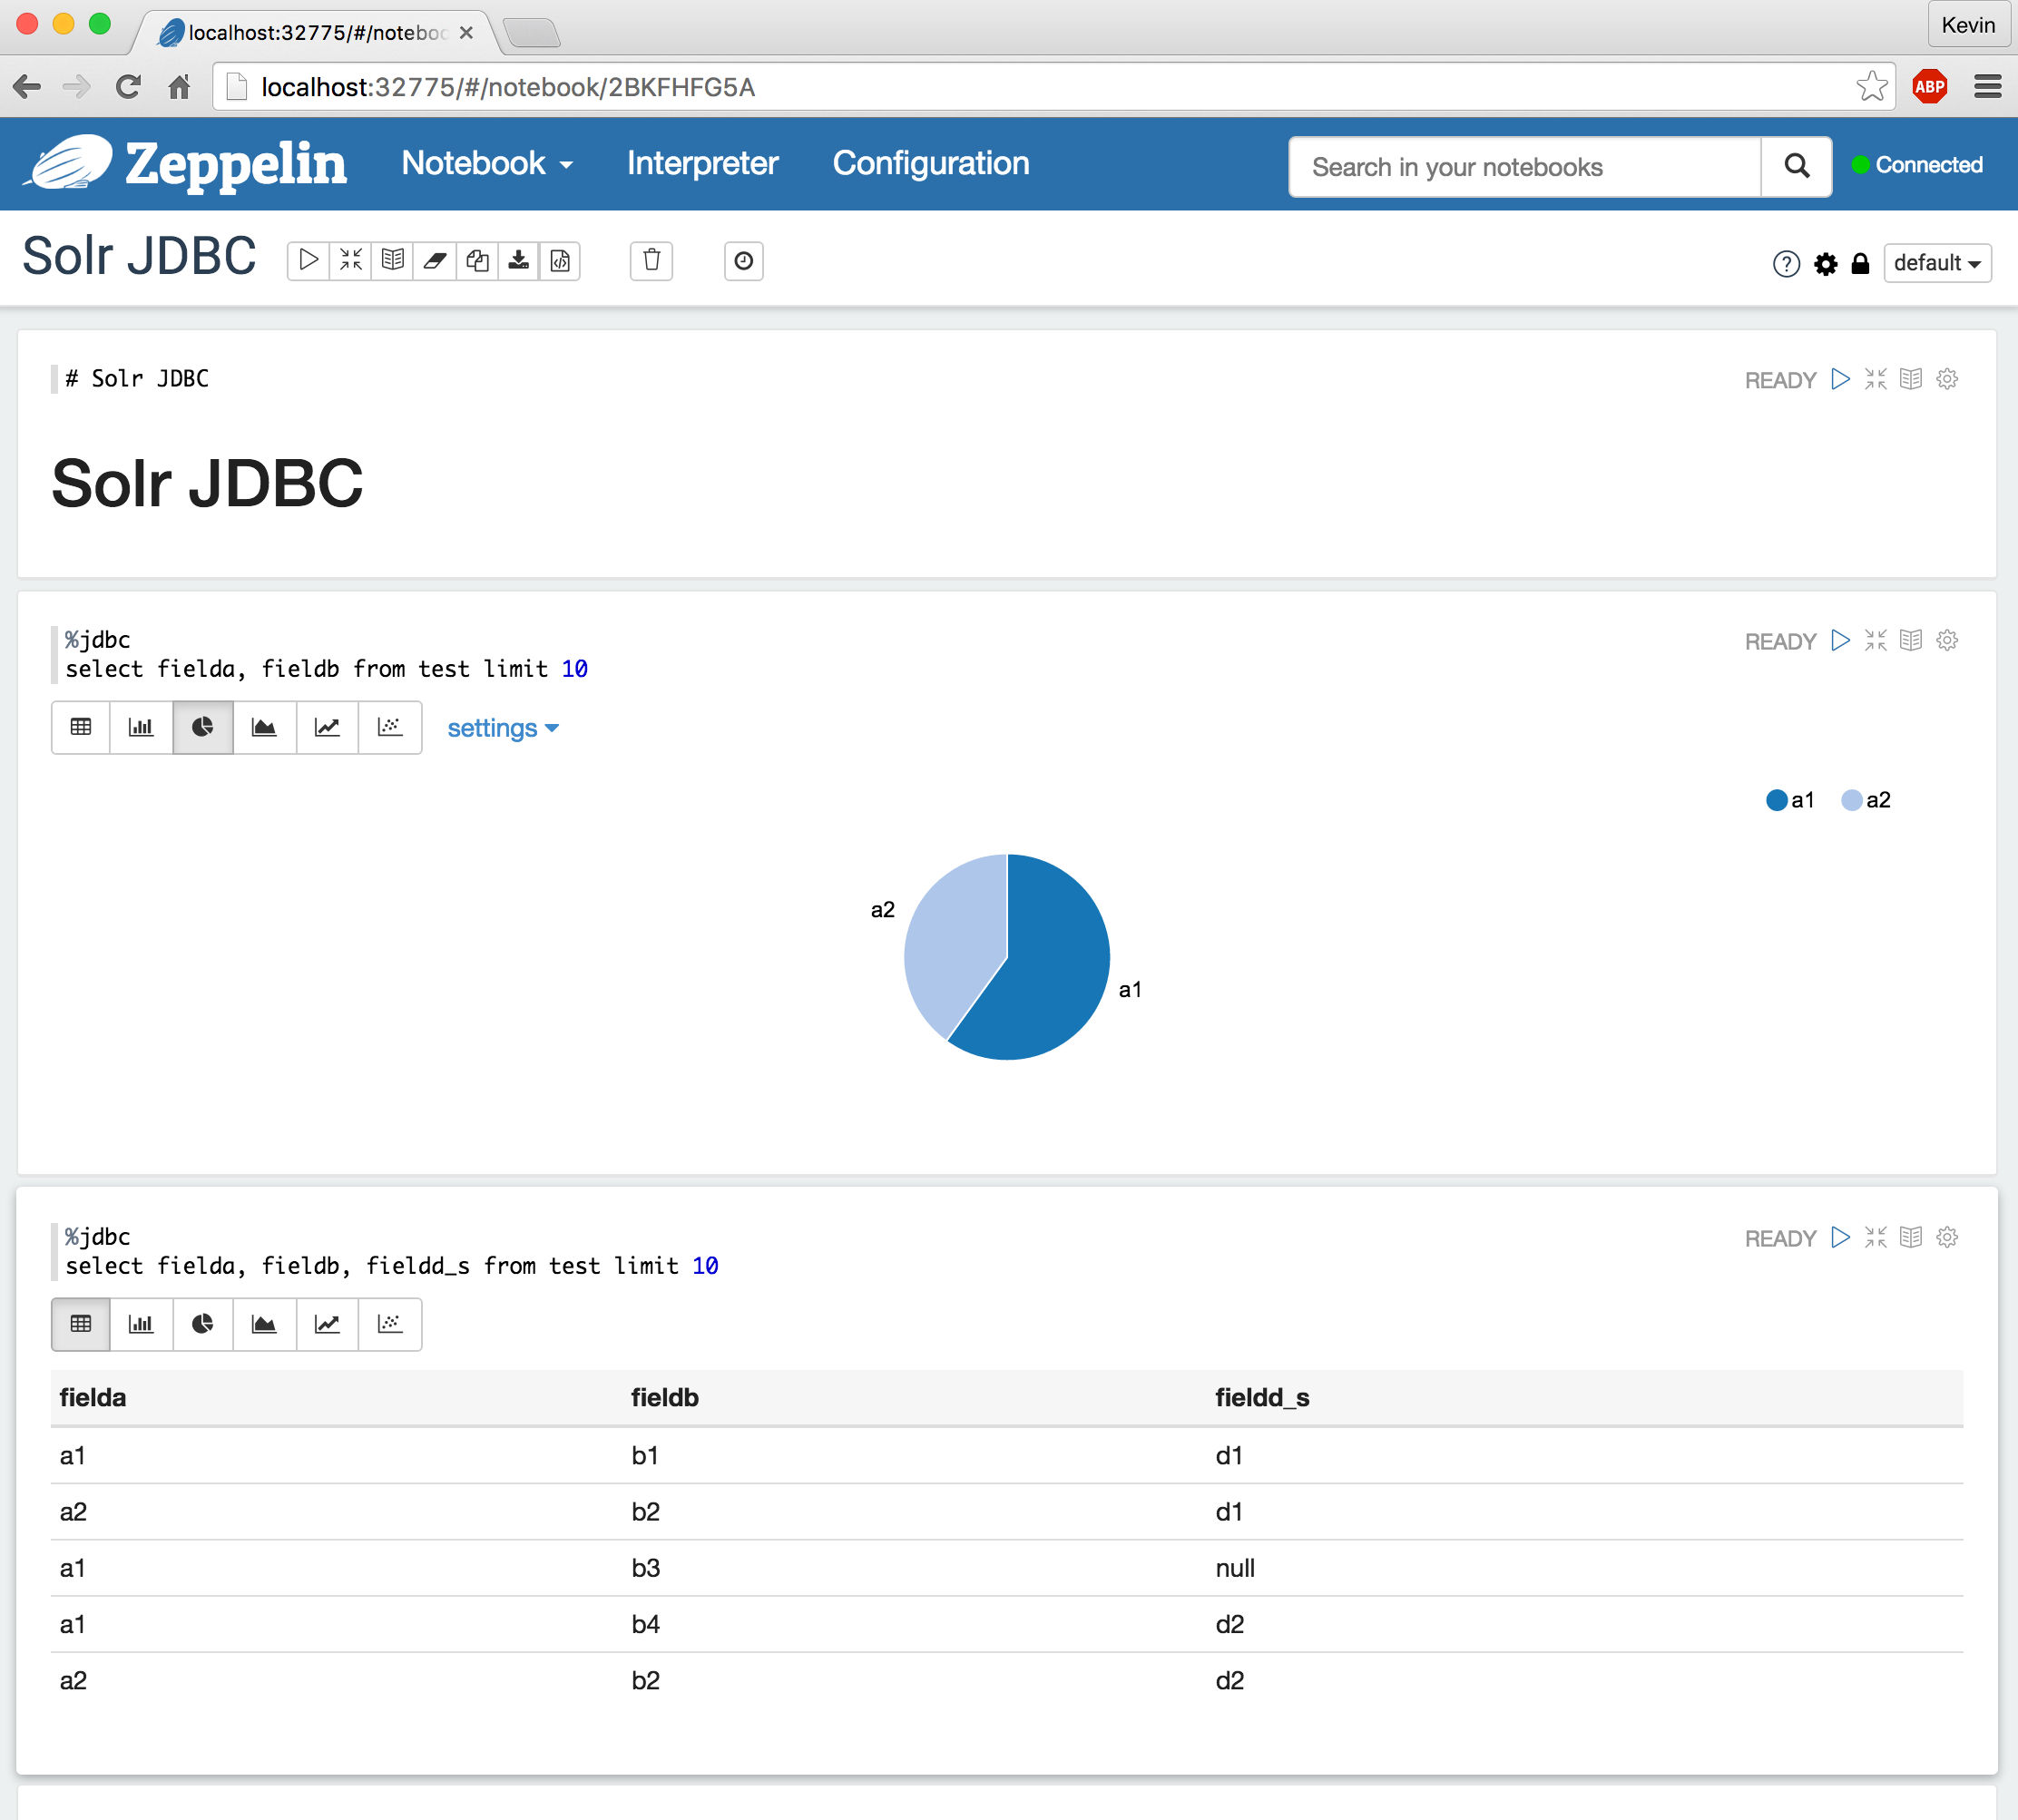Image resolution: width=2018 pixels, height=1820 pixels.
Task: Open keyboard shortcuts help icon
Action: pyautogui.click(x=1786, y=264)
